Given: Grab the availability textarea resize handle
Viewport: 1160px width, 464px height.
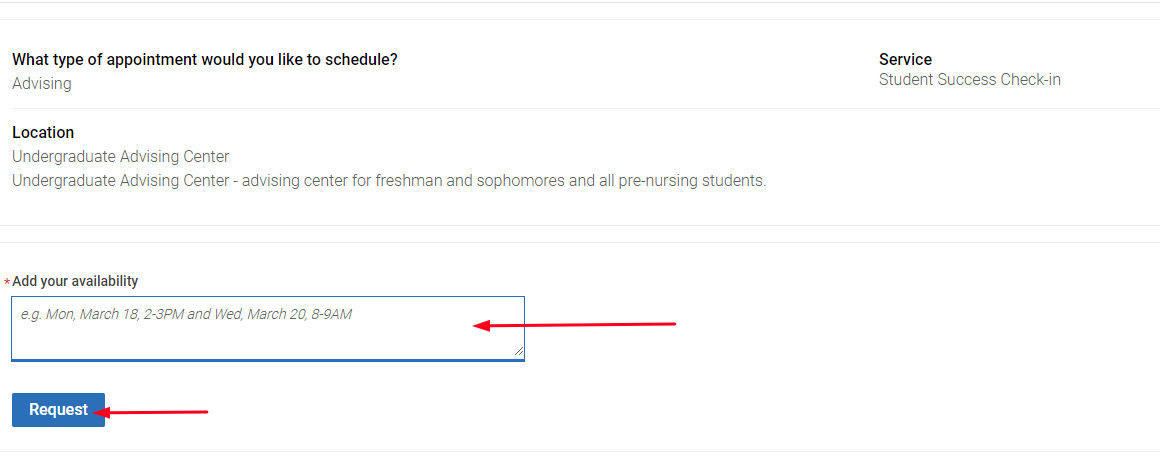Looking at the screenshot, I should 518,351.
